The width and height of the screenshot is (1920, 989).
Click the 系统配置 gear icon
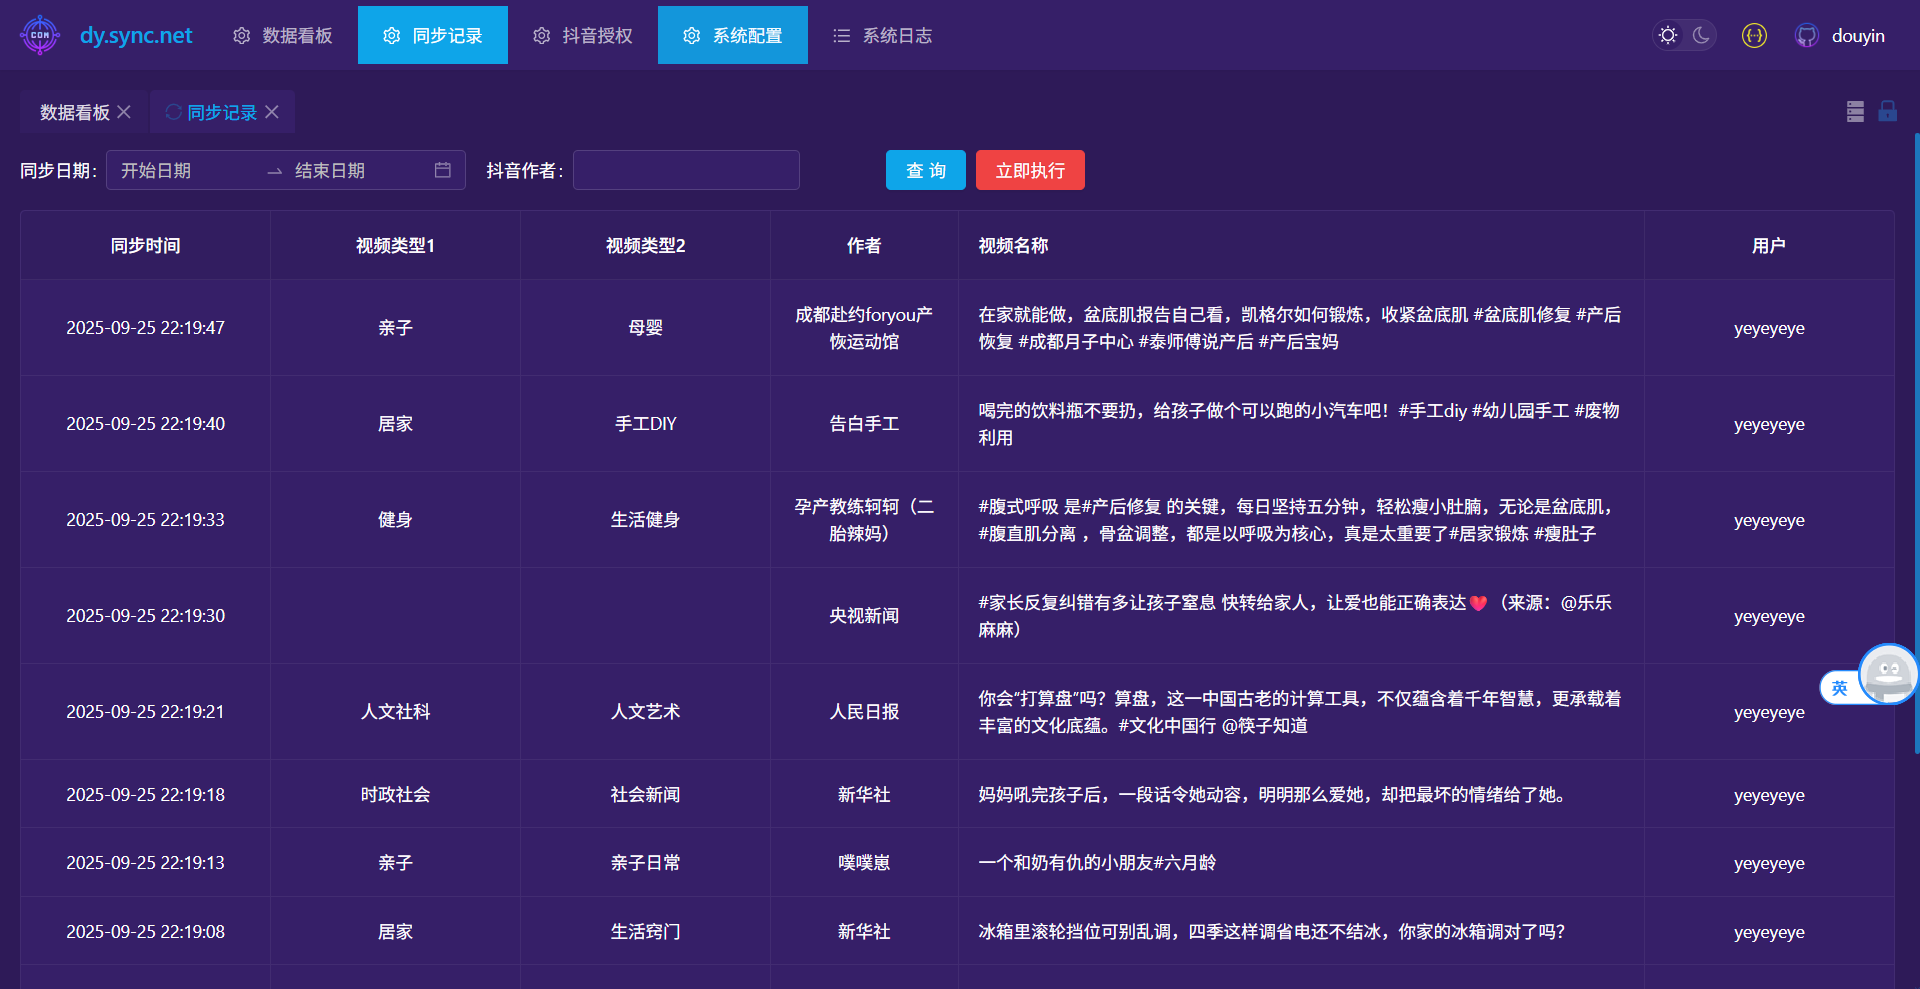pos(691,35)
